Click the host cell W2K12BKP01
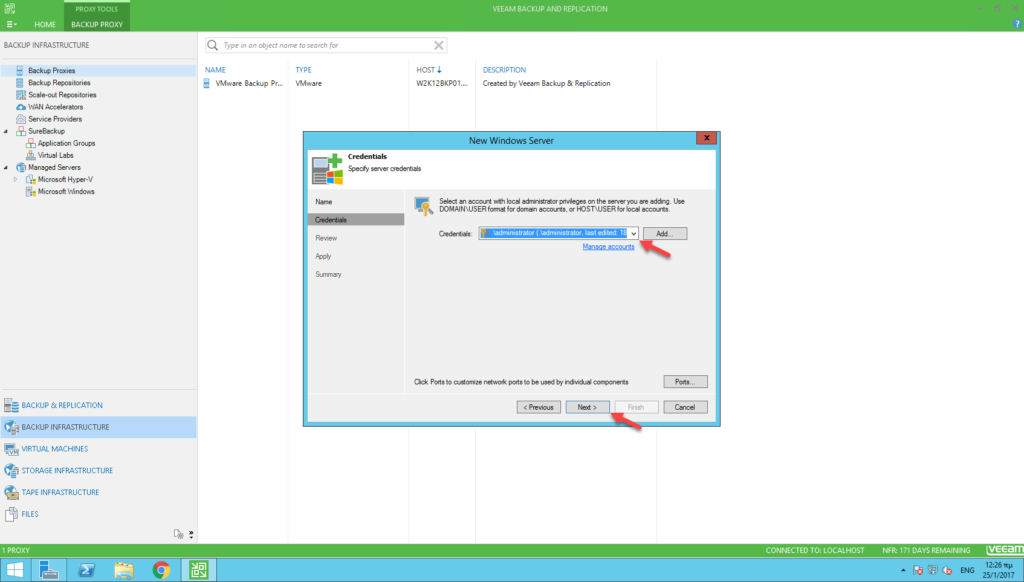The image size is (1024, 582). [442, 84]
